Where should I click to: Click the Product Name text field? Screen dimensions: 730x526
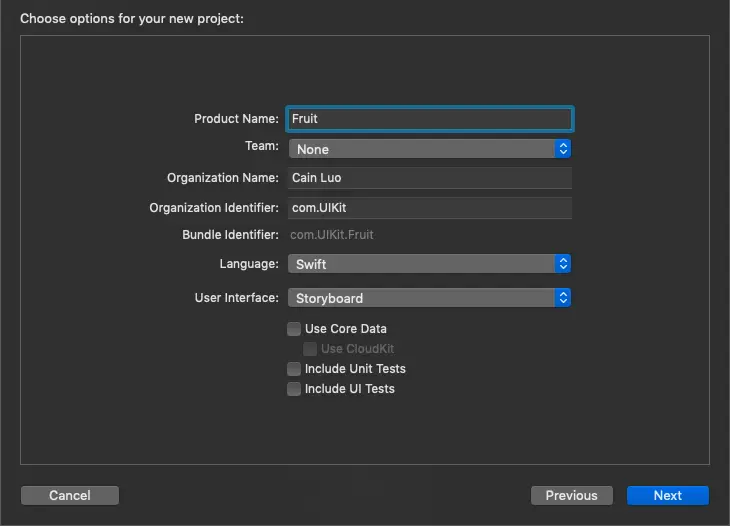429,119
